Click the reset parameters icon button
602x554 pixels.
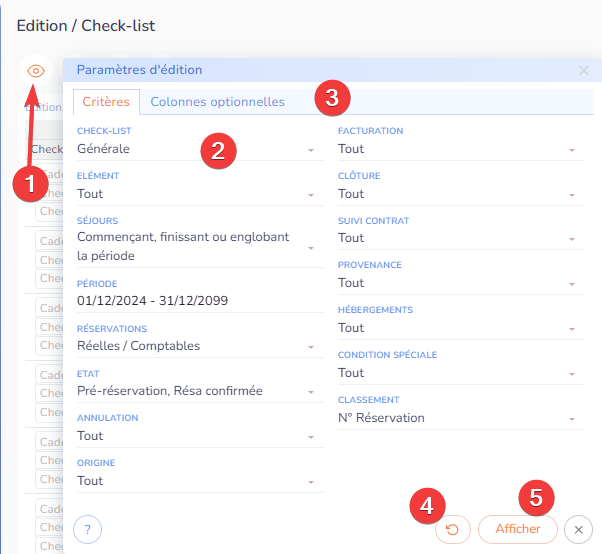point(452,529)
